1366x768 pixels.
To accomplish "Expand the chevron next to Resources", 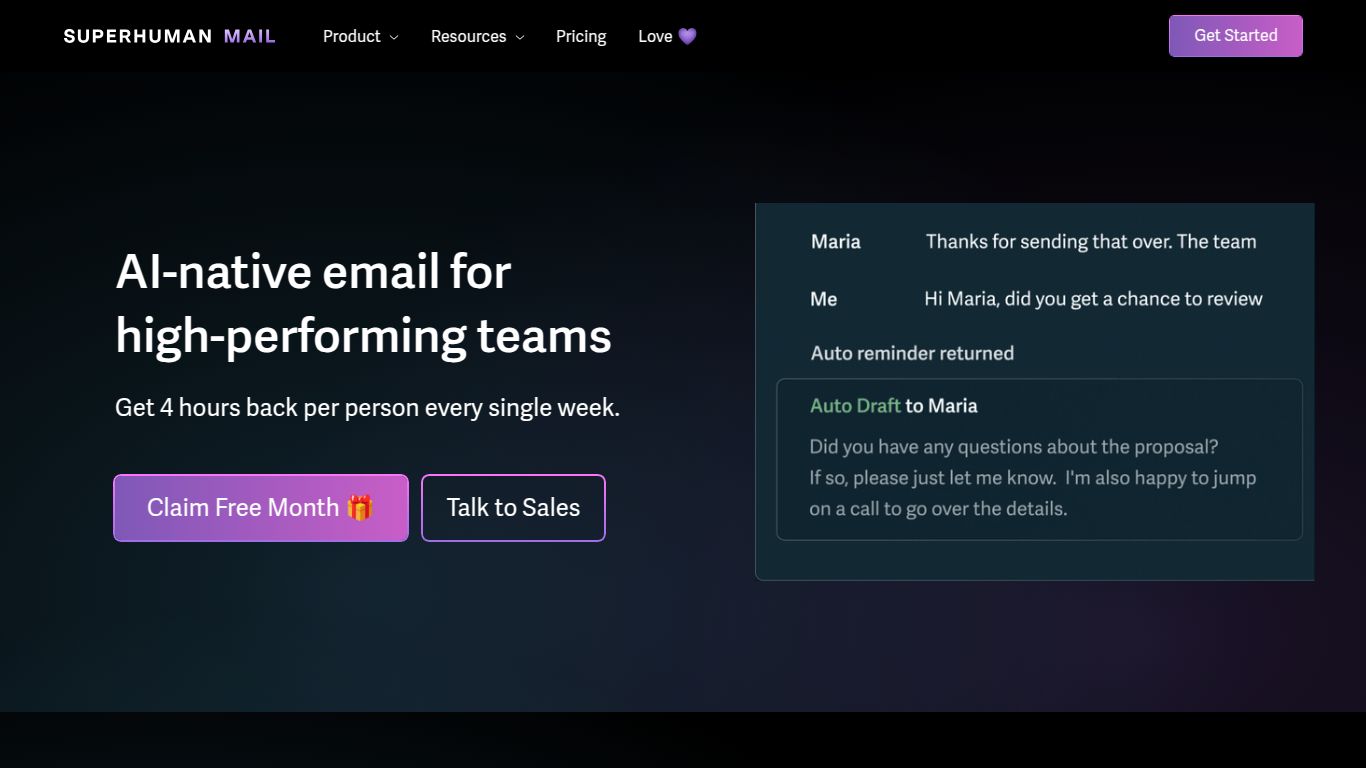I will point(520,37).
